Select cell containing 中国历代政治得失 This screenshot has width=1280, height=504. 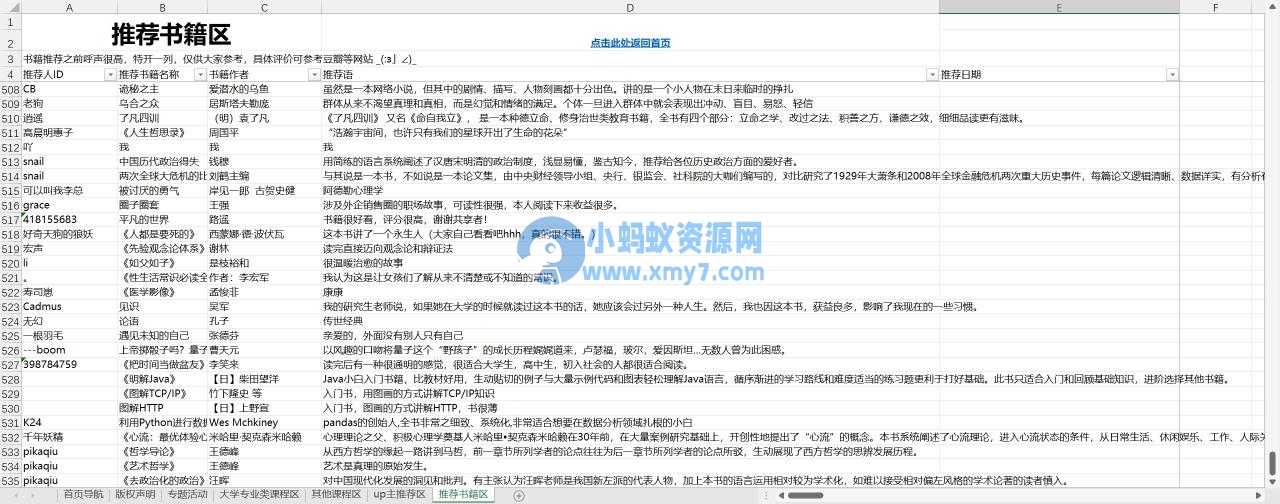[162, 162]
